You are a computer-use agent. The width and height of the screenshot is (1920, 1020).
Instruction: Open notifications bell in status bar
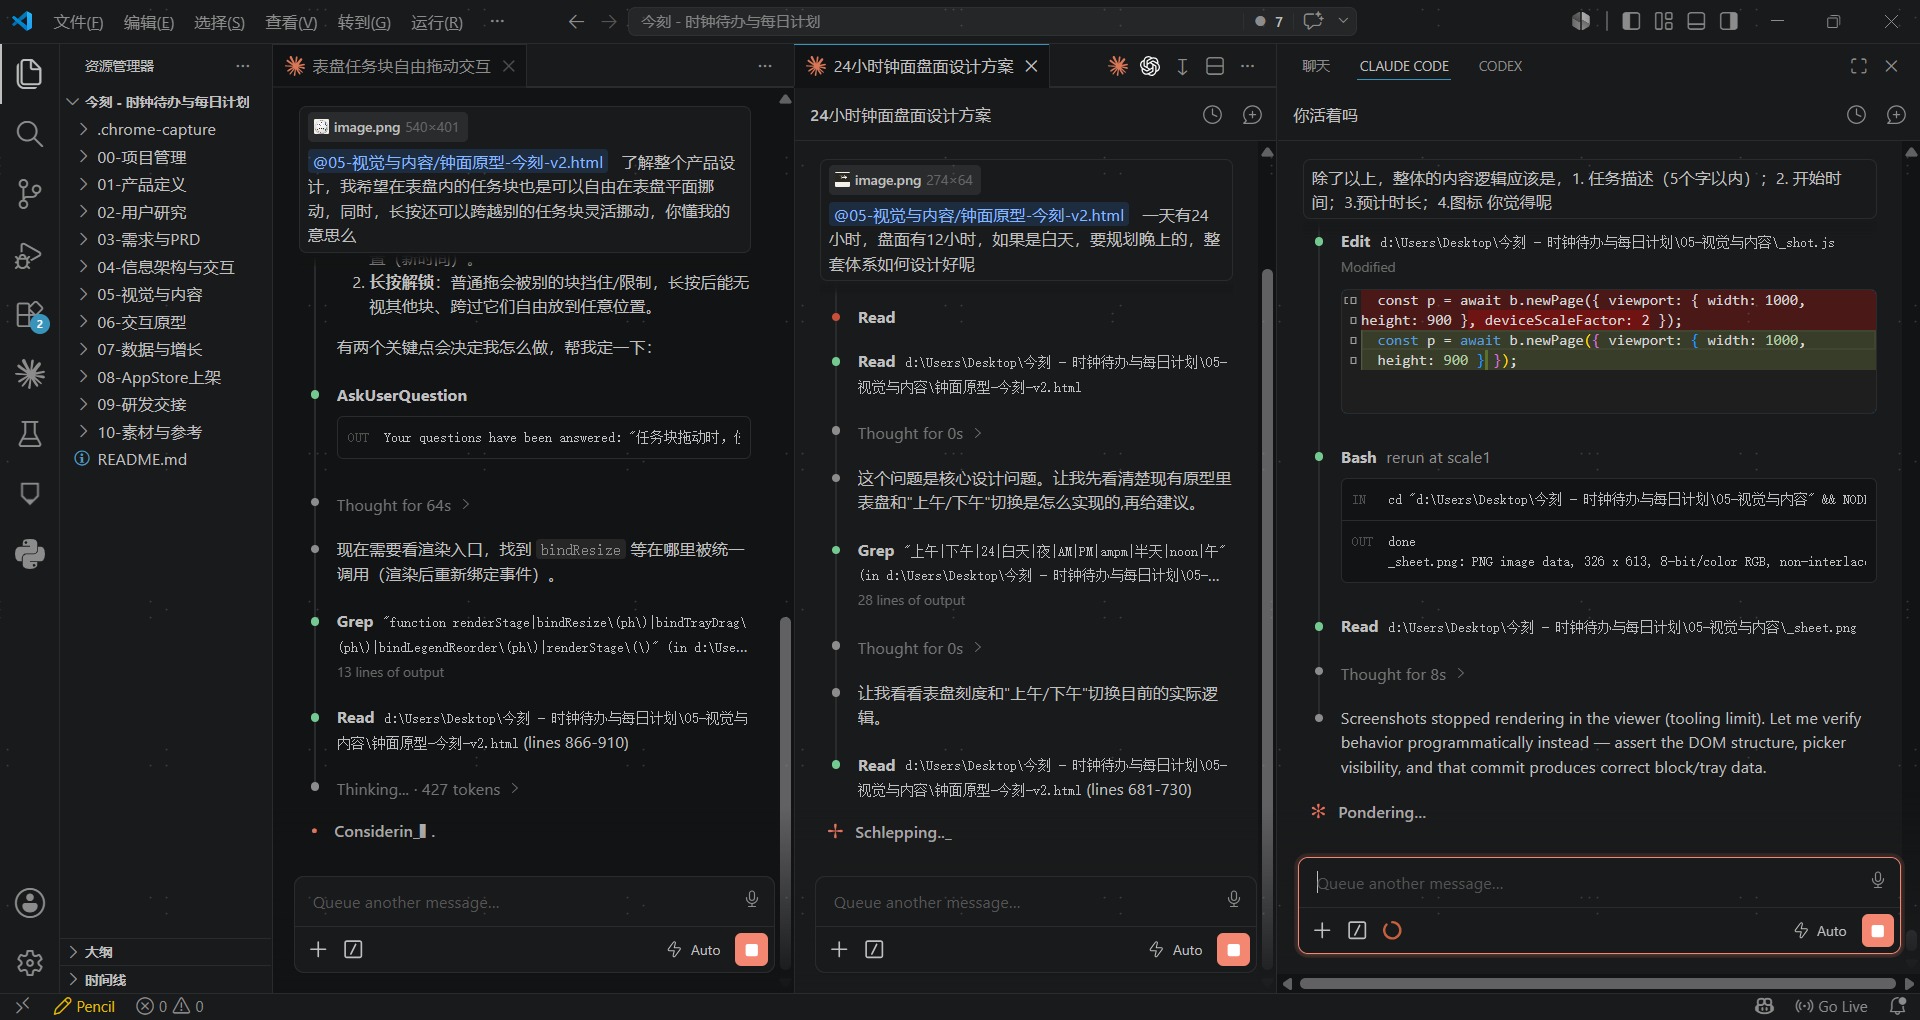coord(1897,1006)
